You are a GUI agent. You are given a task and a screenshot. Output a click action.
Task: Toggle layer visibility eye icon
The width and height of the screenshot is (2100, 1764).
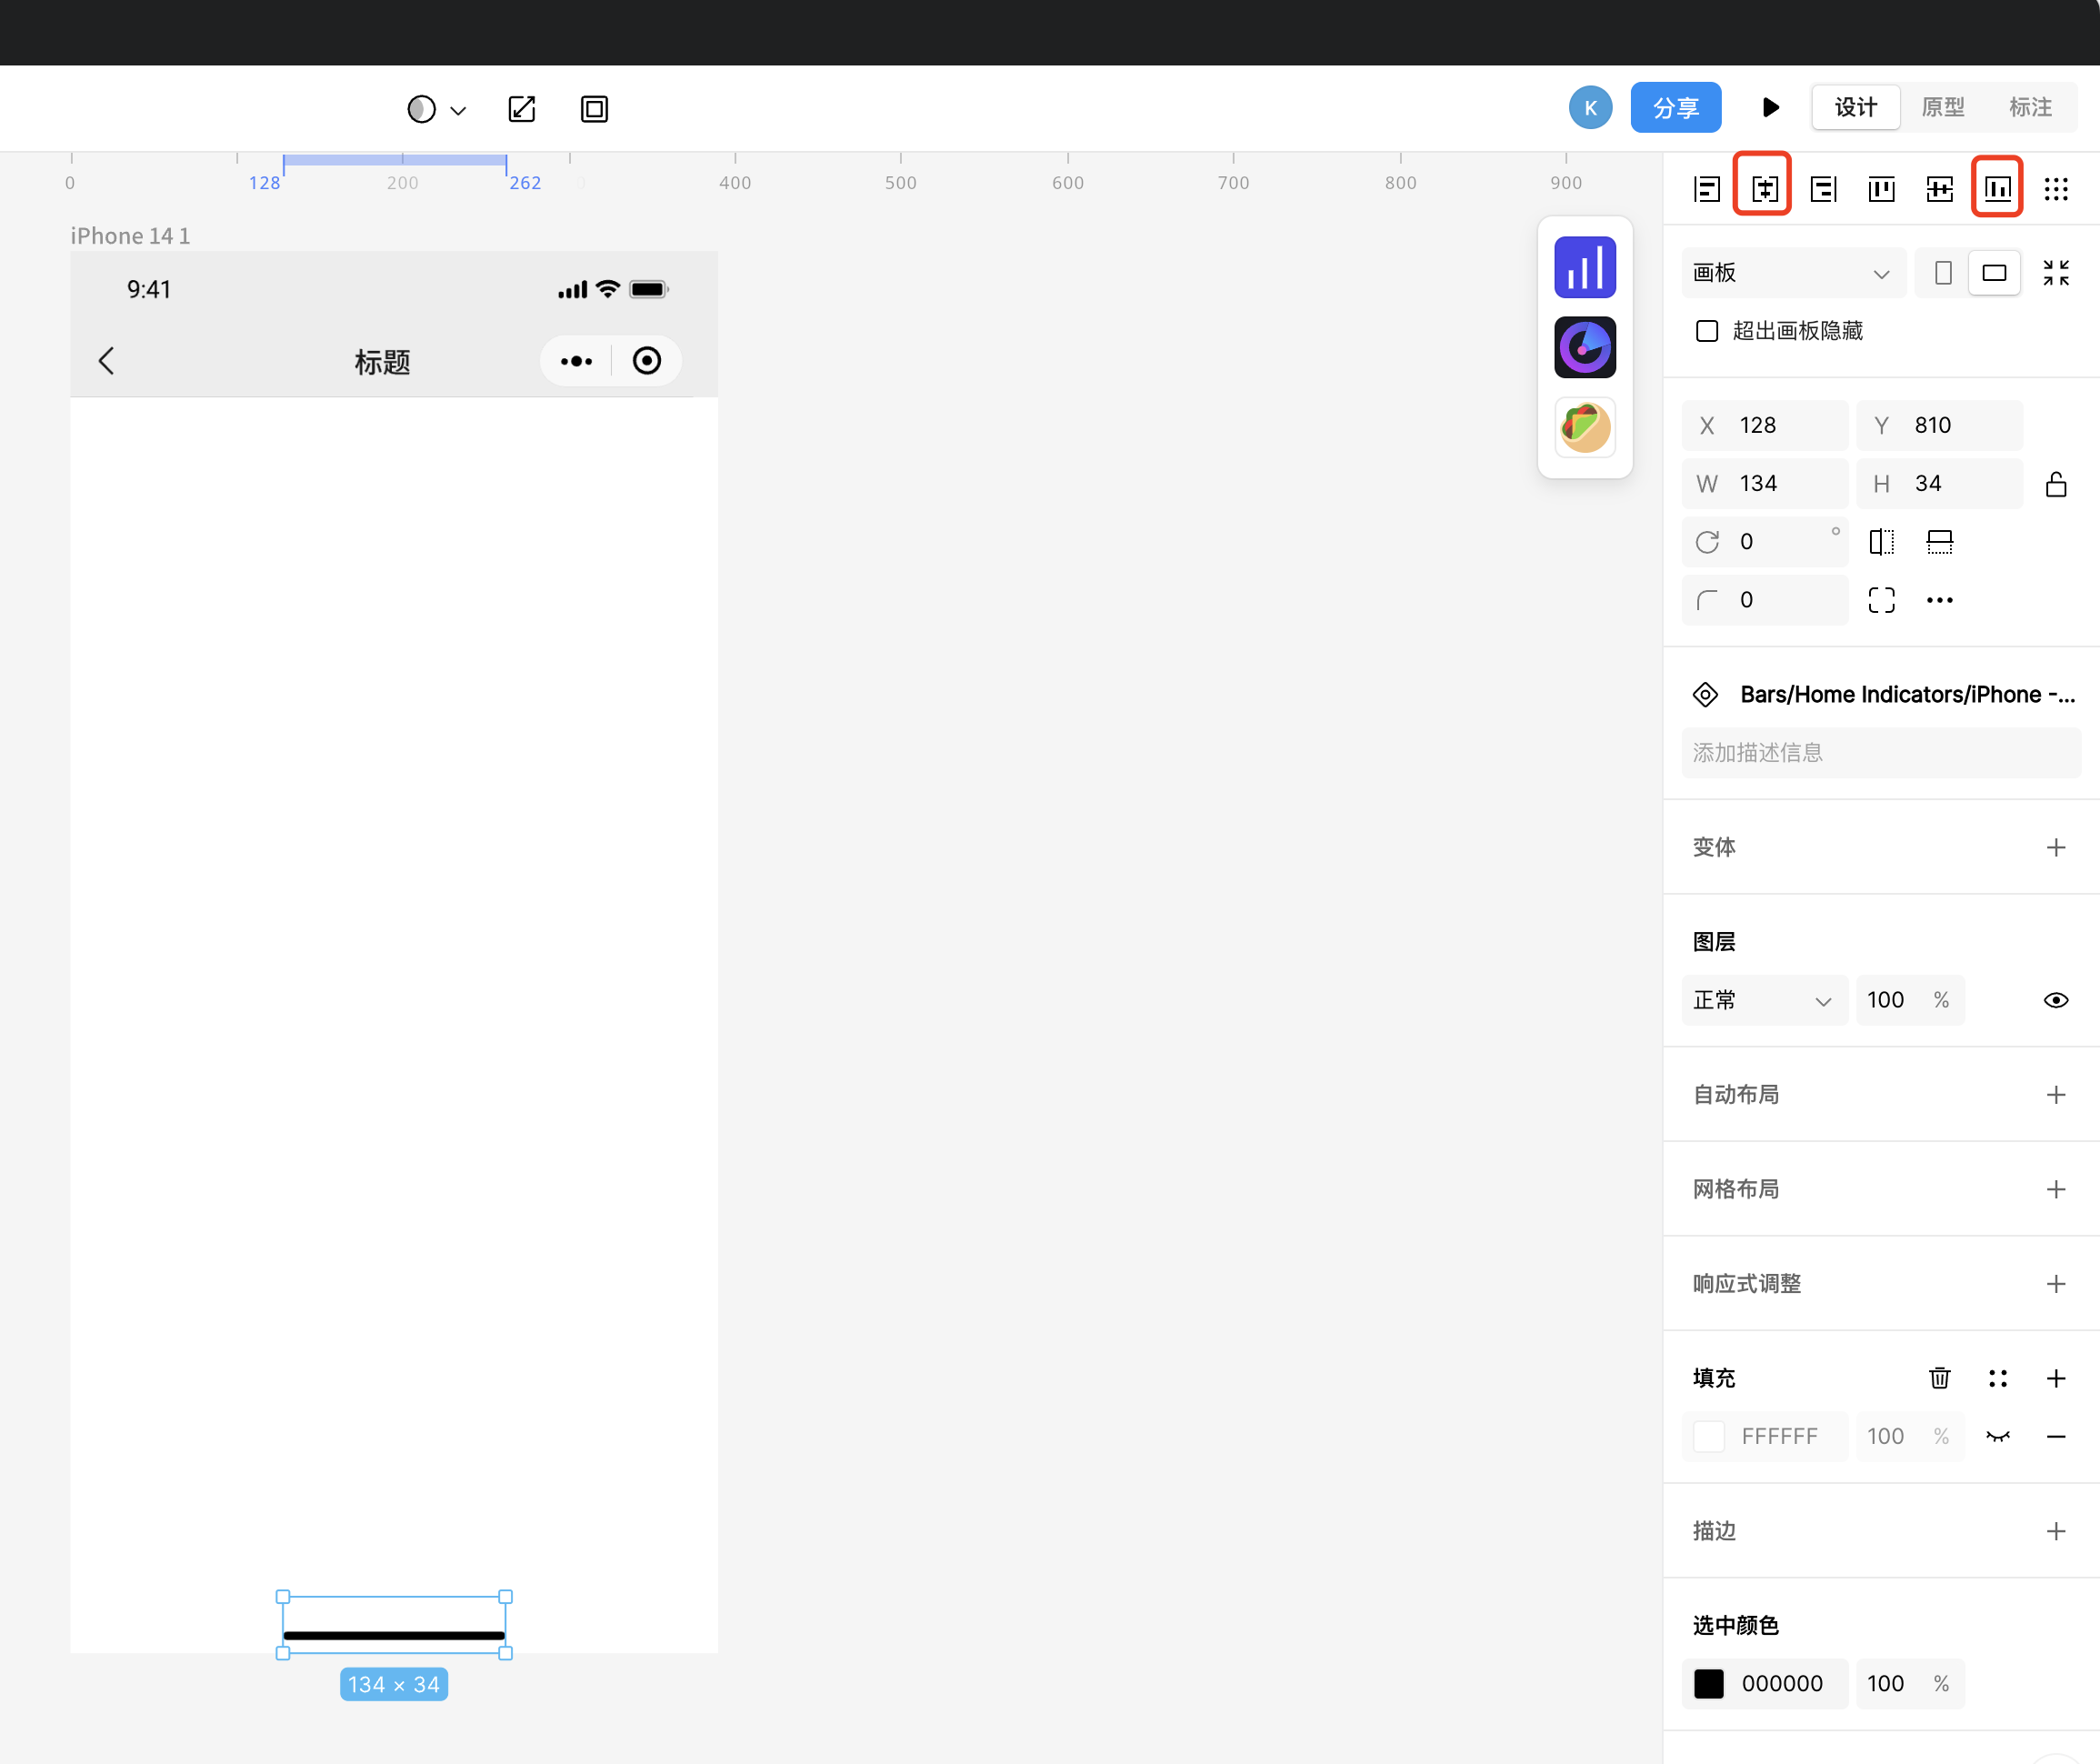tap(2055, 1000)
